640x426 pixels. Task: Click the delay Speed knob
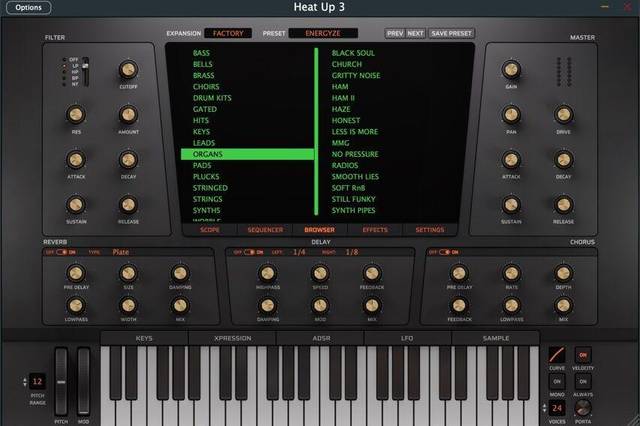(320, 273)
